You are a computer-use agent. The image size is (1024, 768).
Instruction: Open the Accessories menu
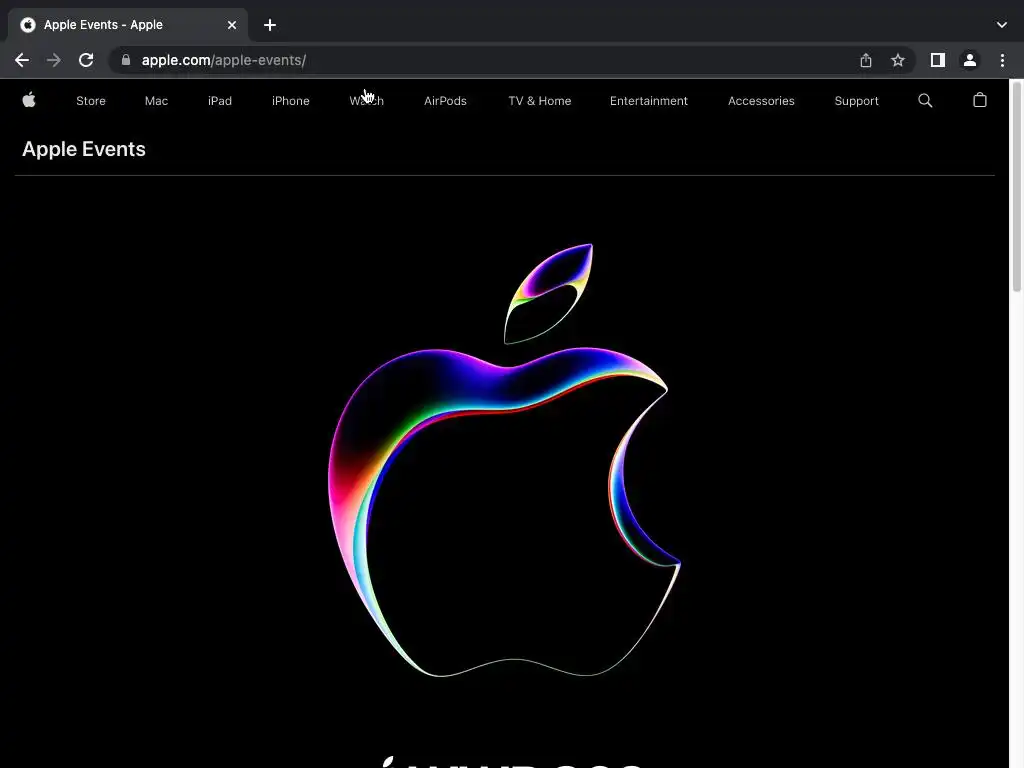coord(761,101)
